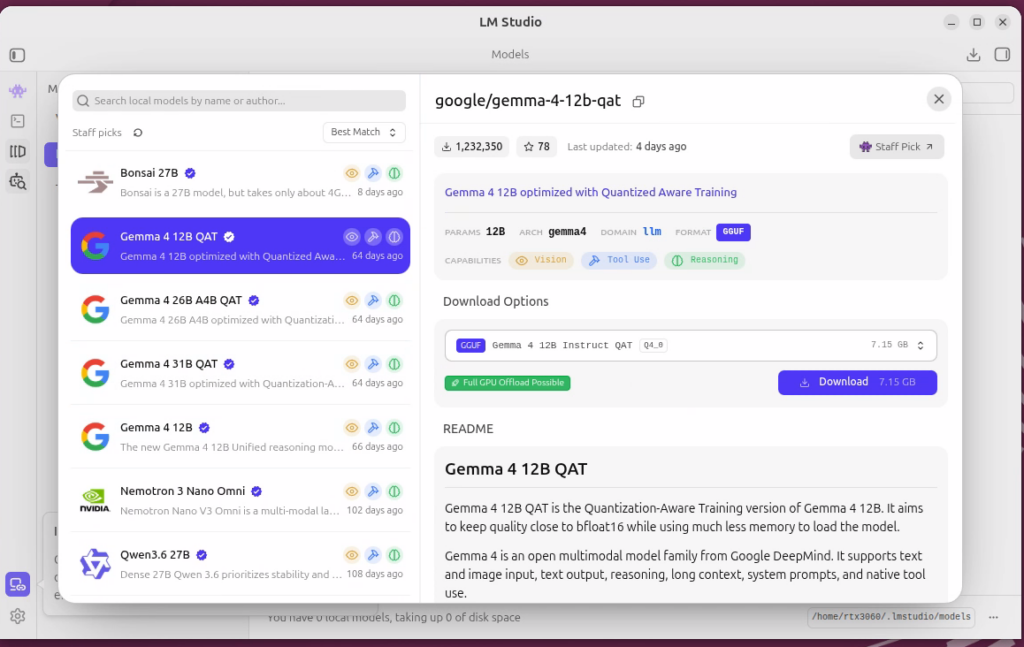Refresh the Staff picks list
Image resolution: width=1024 pixels, height=647 pixels.
click(138, 133)
